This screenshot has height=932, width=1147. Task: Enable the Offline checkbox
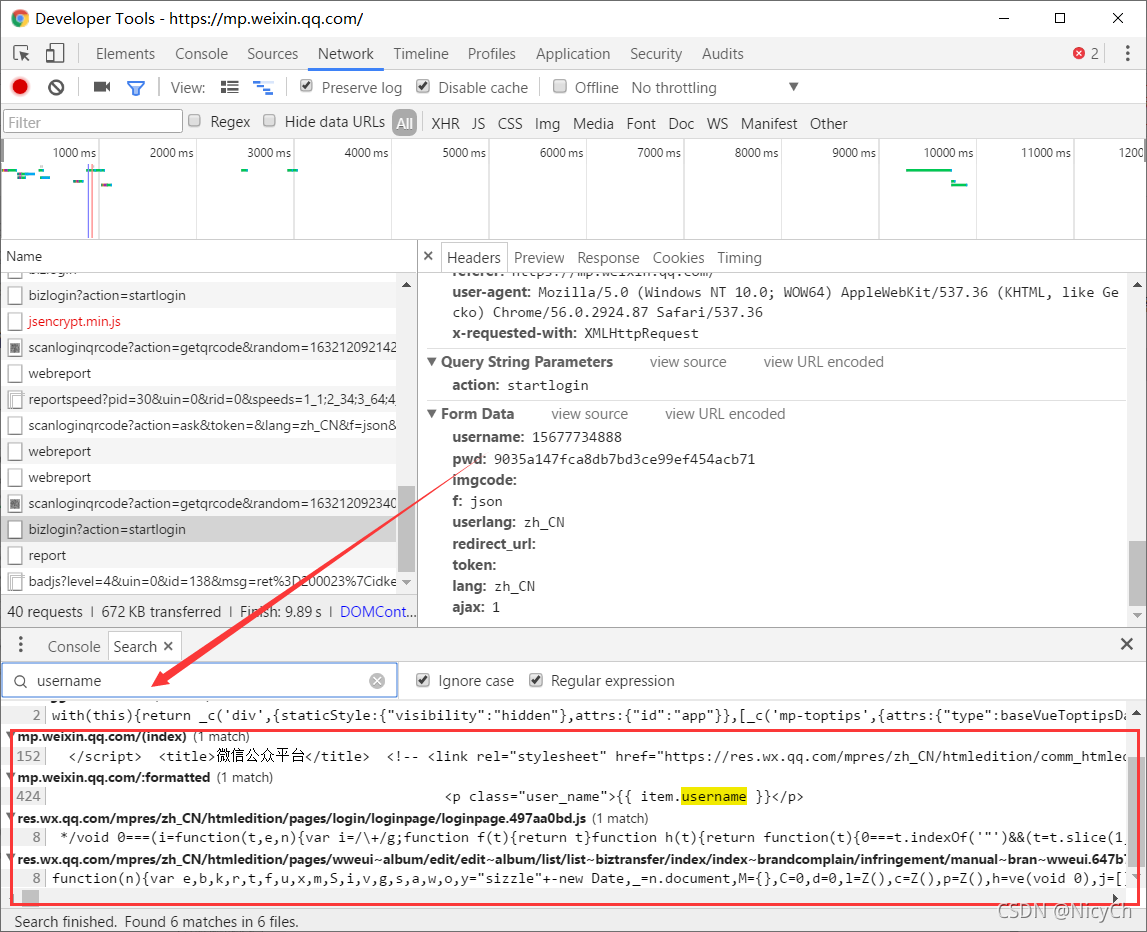[560, 86]
